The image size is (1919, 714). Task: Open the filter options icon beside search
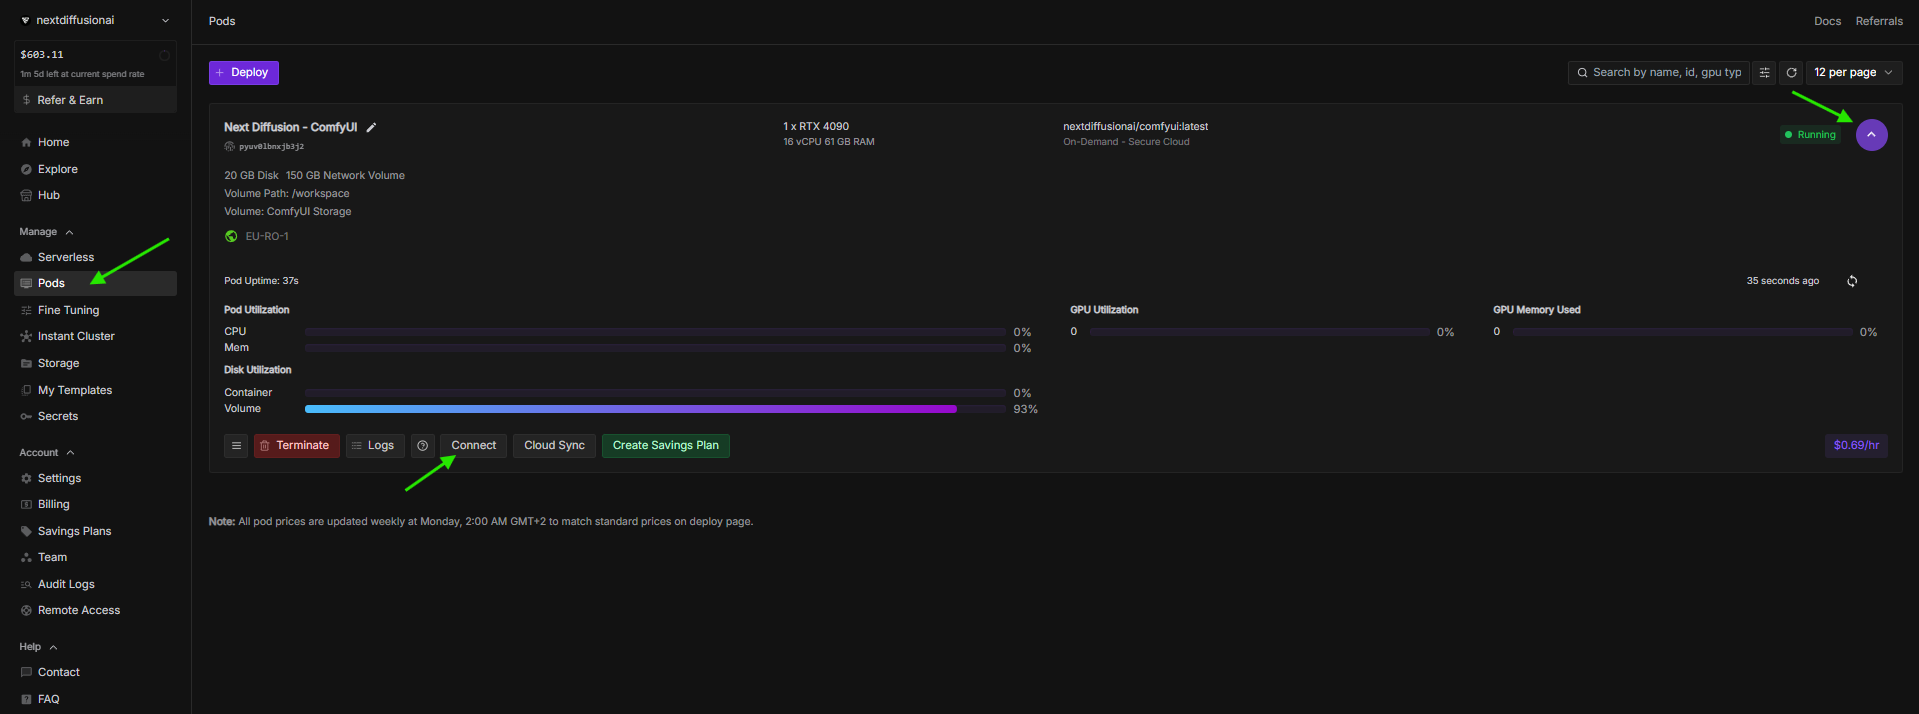point(1764,73)
